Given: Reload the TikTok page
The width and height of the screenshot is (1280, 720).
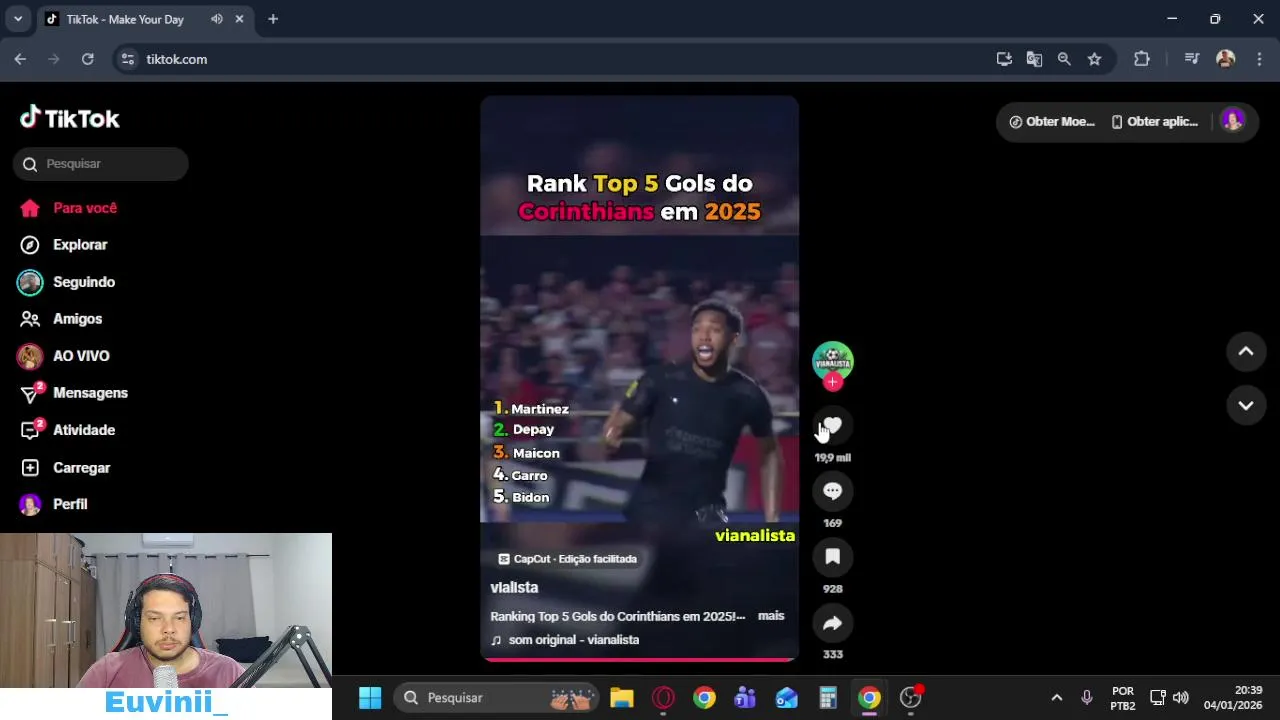Looking at the screenshot, I should 88,59.
